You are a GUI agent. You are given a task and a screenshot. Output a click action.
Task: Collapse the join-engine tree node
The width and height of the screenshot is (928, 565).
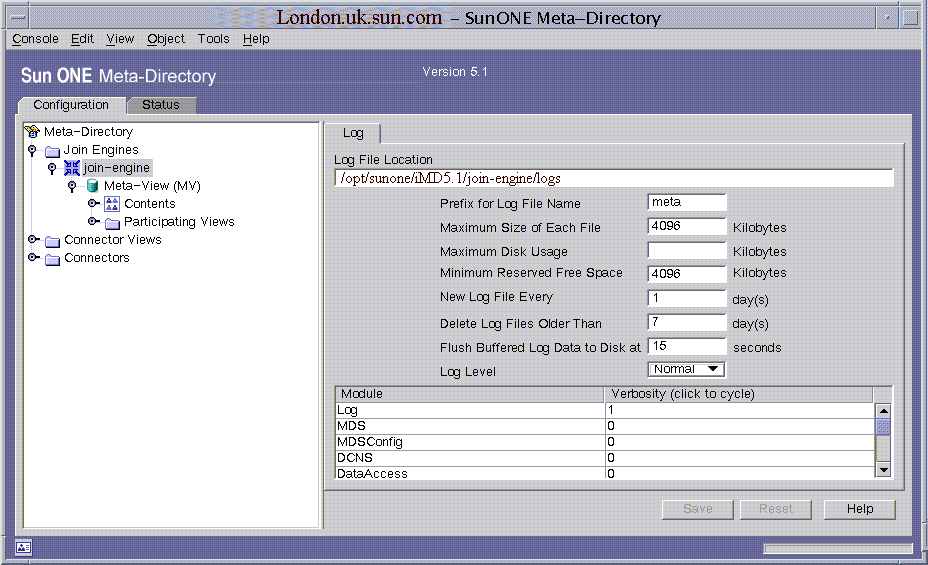click(x=52, y=168)
